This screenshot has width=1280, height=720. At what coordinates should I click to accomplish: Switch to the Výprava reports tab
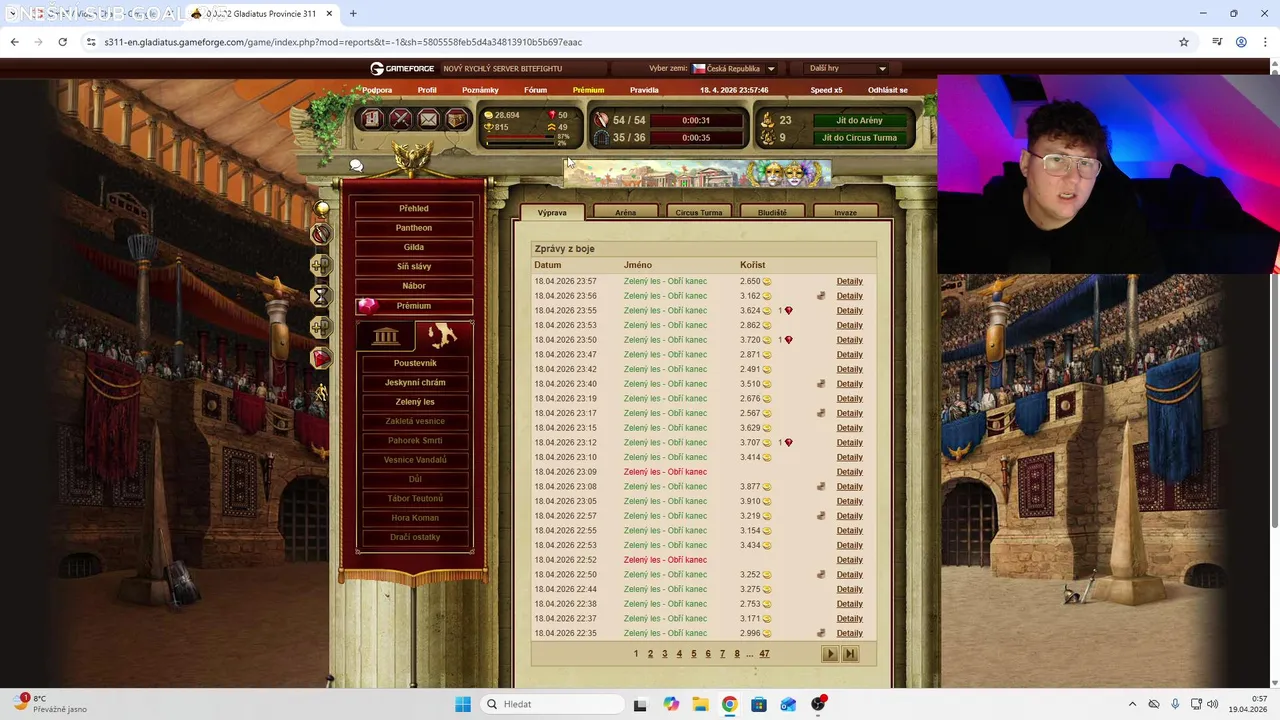552,212
